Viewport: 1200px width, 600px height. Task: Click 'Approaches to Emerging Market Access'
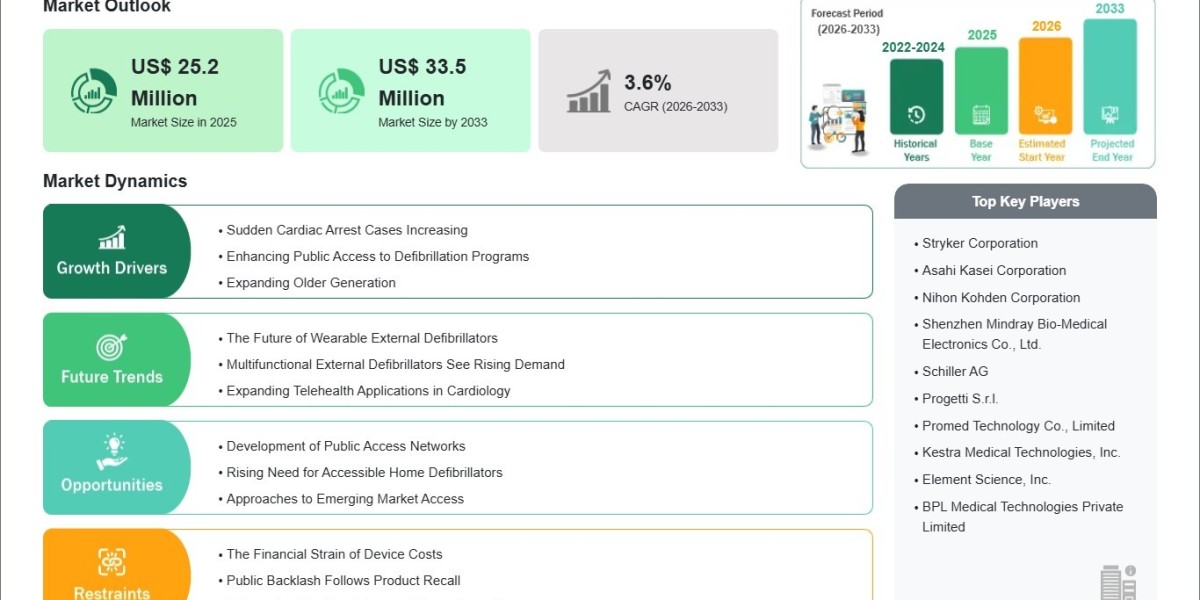pos(345,499)
